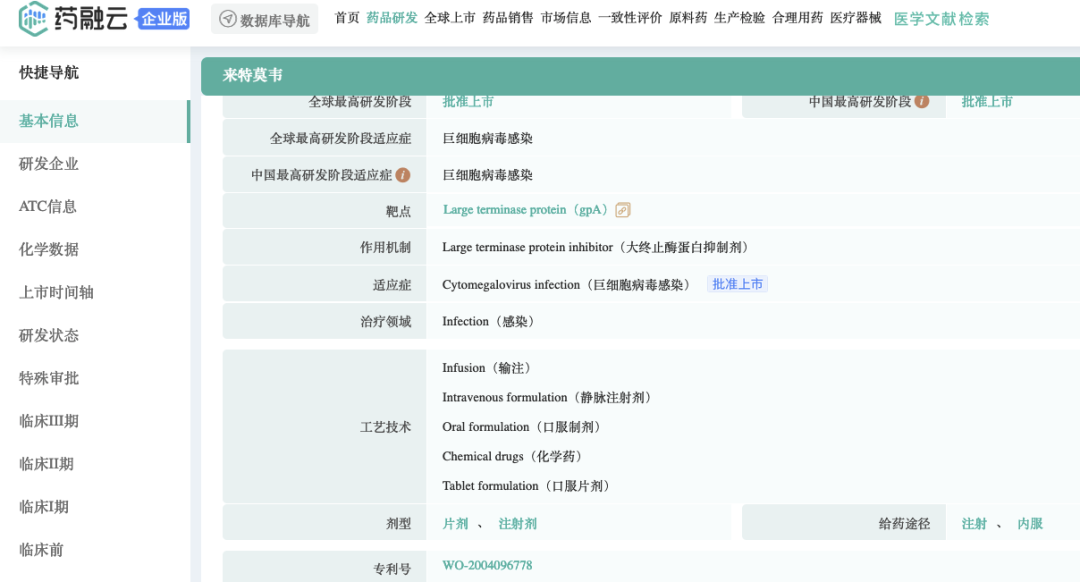Click 批准上市 link for 全球最高研发阶段

(468, 102)
